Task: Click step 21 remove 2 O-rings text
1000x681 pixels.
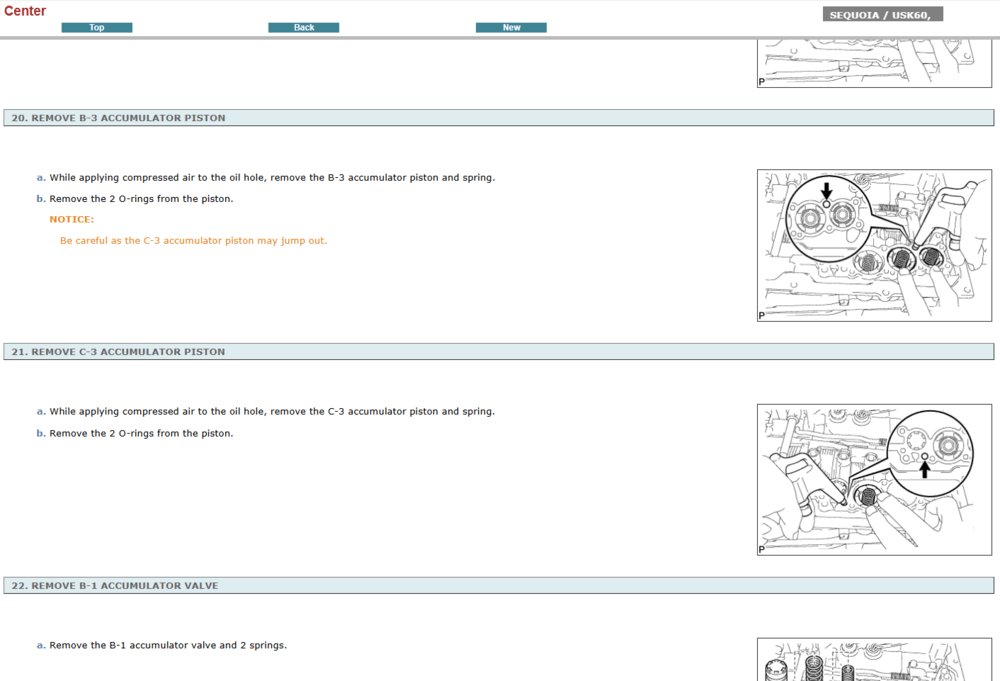Action: tap(141, 434)
